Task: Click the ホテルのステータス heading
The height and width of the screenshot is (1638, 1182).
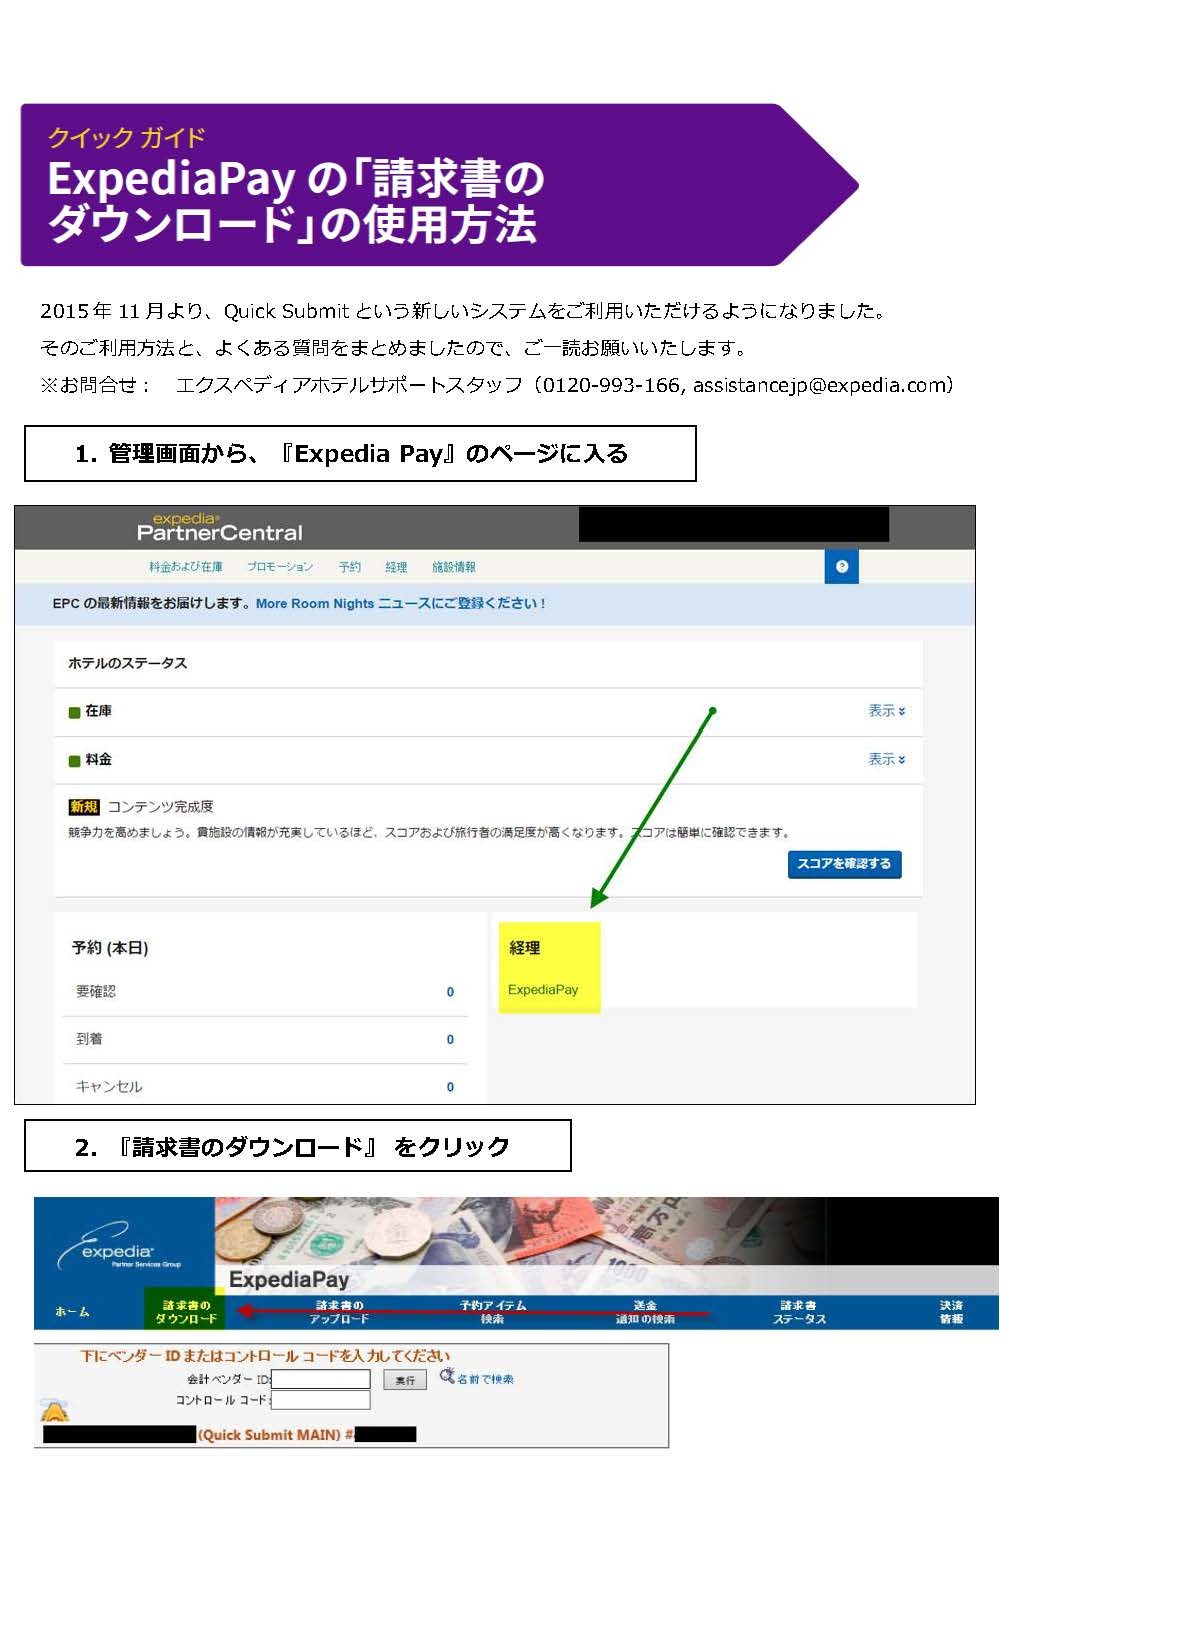Action: (128, 663)
